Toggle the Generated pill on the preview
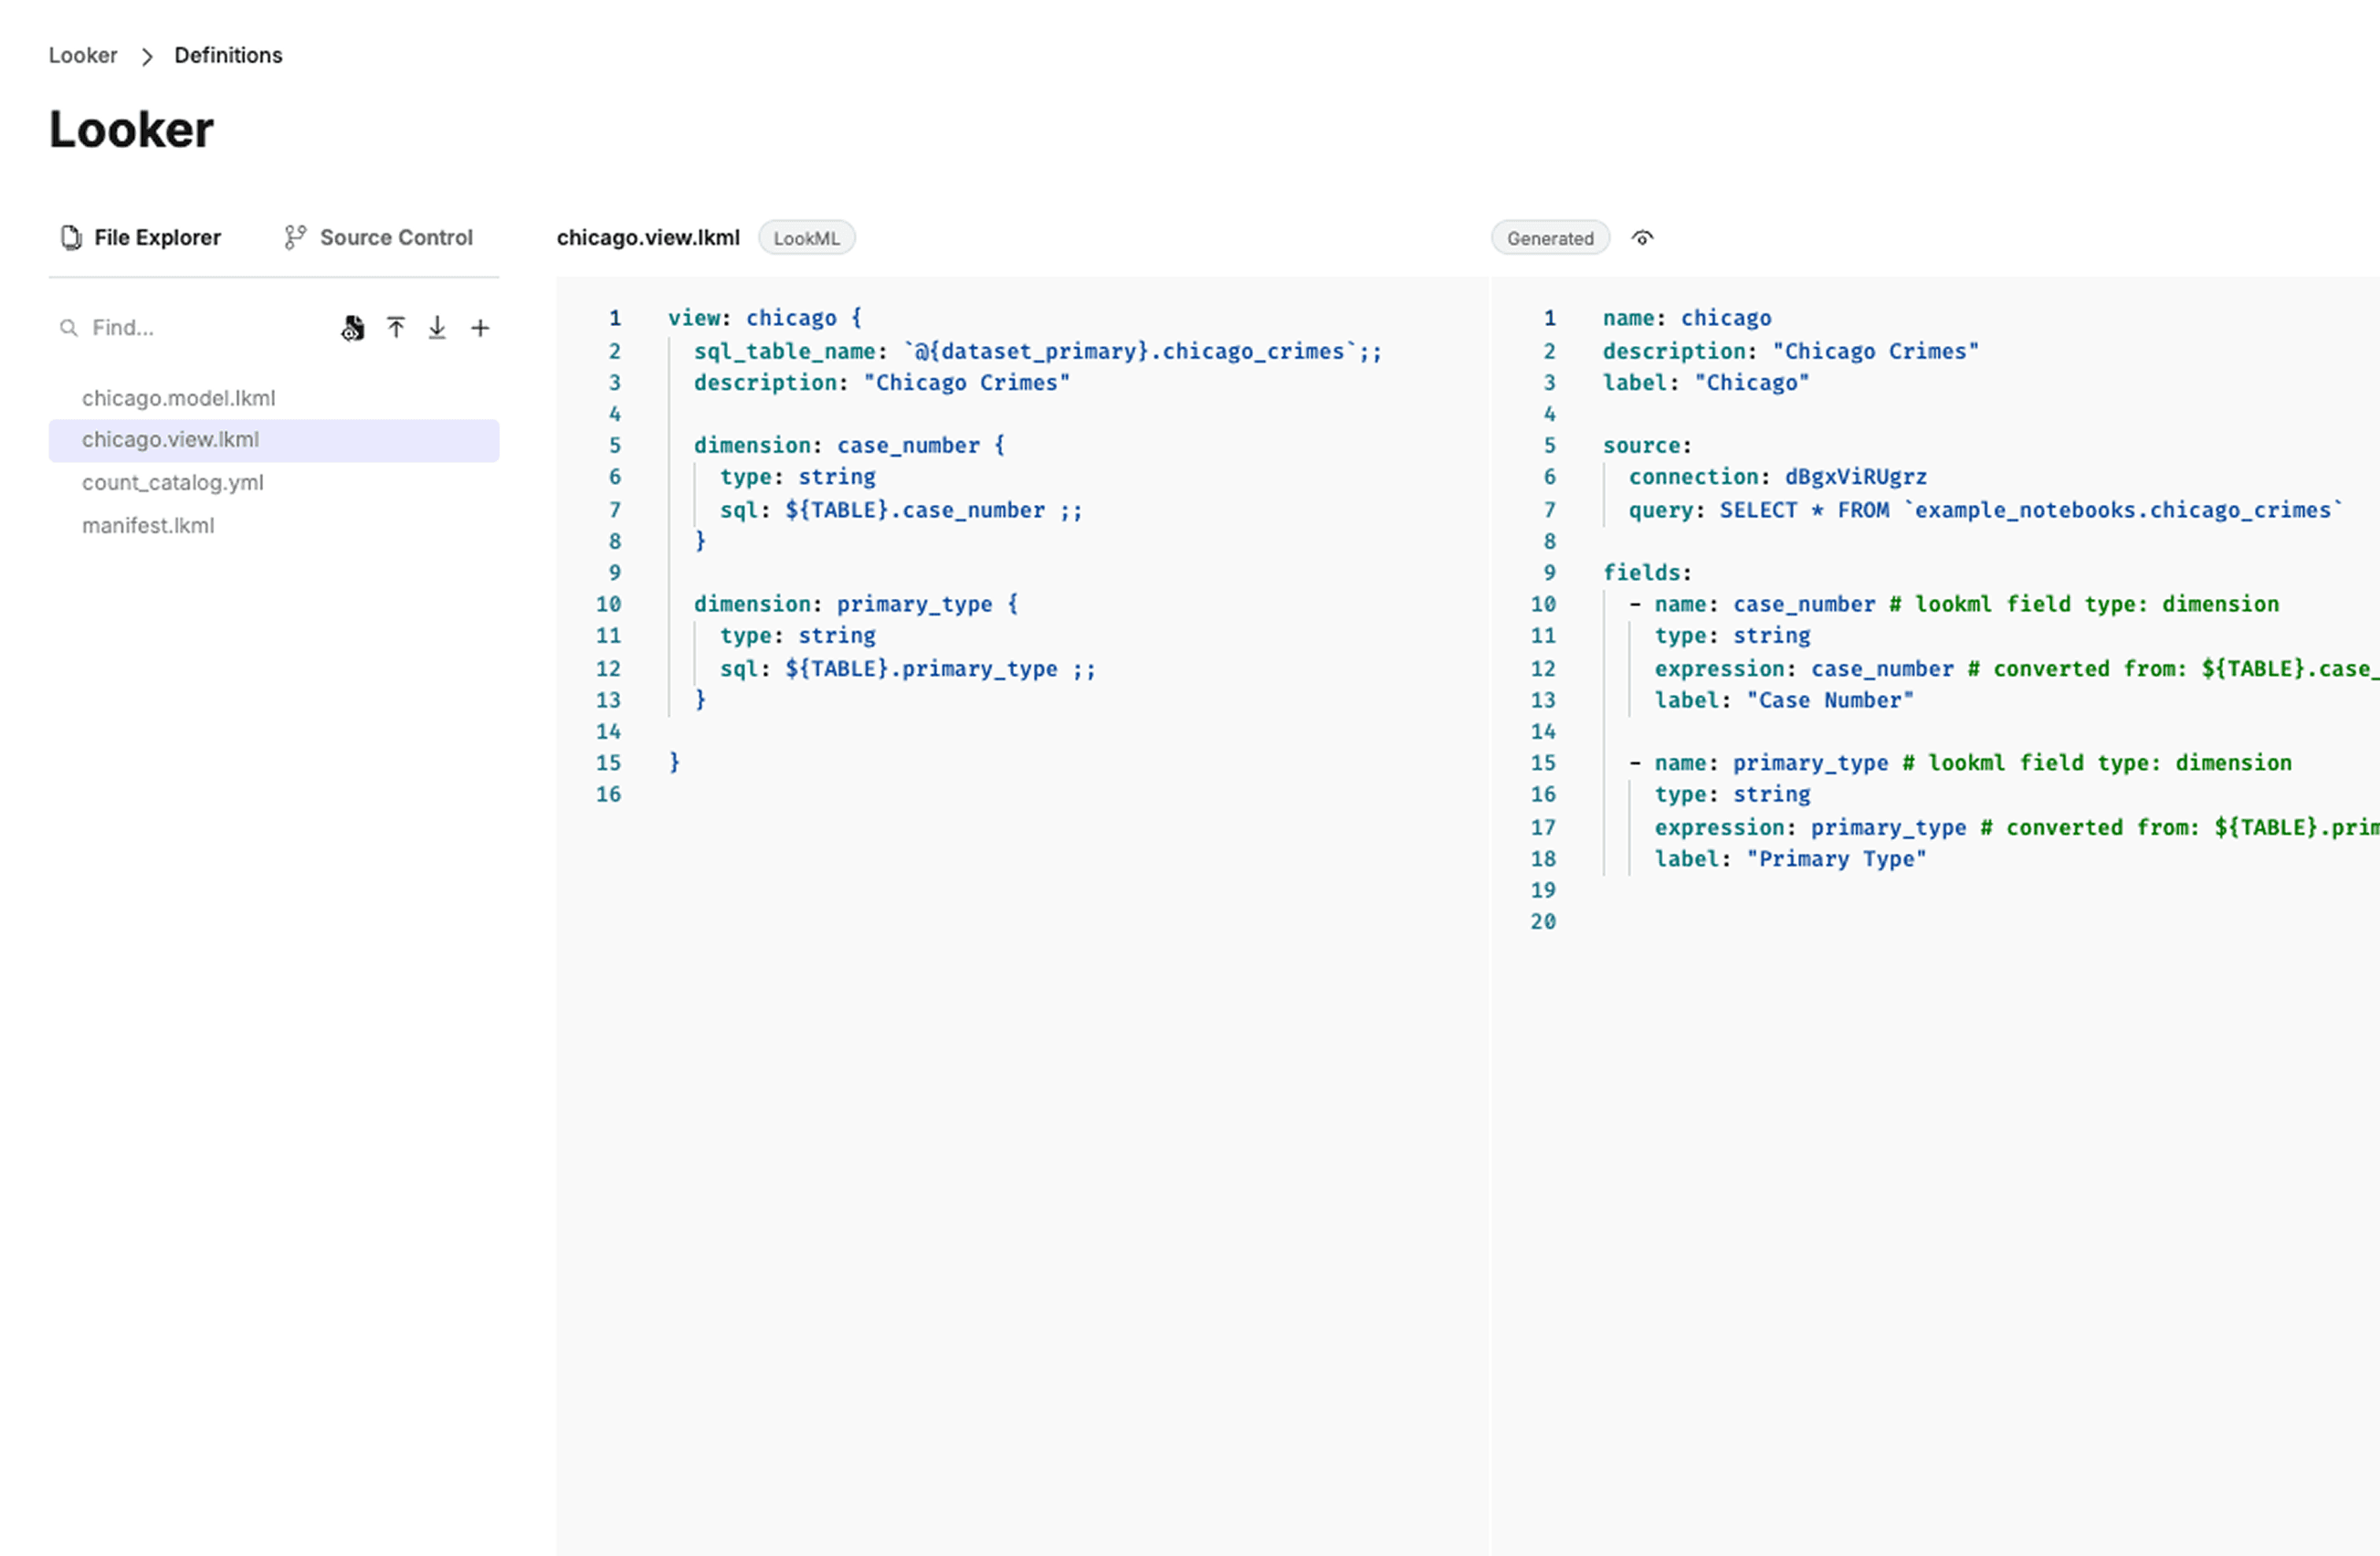Screen dimensions: 2380x1556 coord(1549,238)
